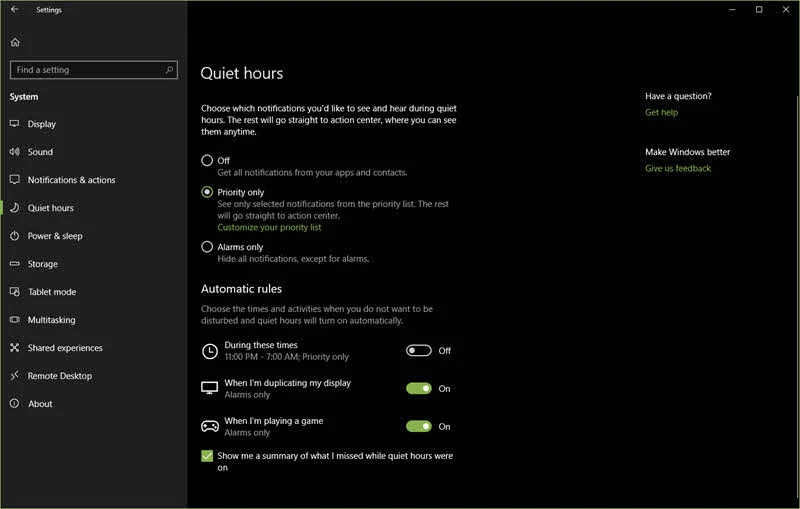The width and height of the screenshot is (800, 509).
Task: Go back with the Settings back arrow
Action: 15,9
